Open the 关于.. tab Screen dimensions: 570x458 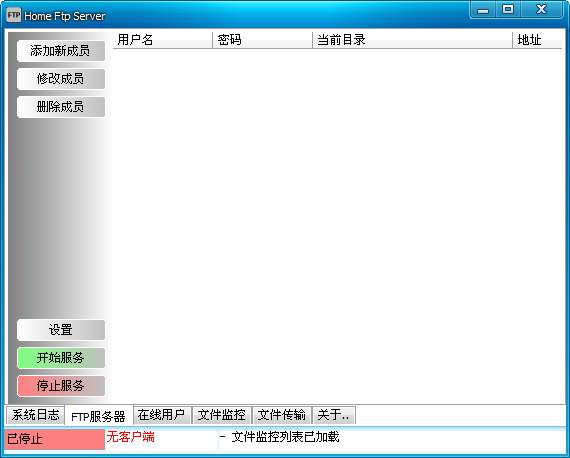(334, 415)
